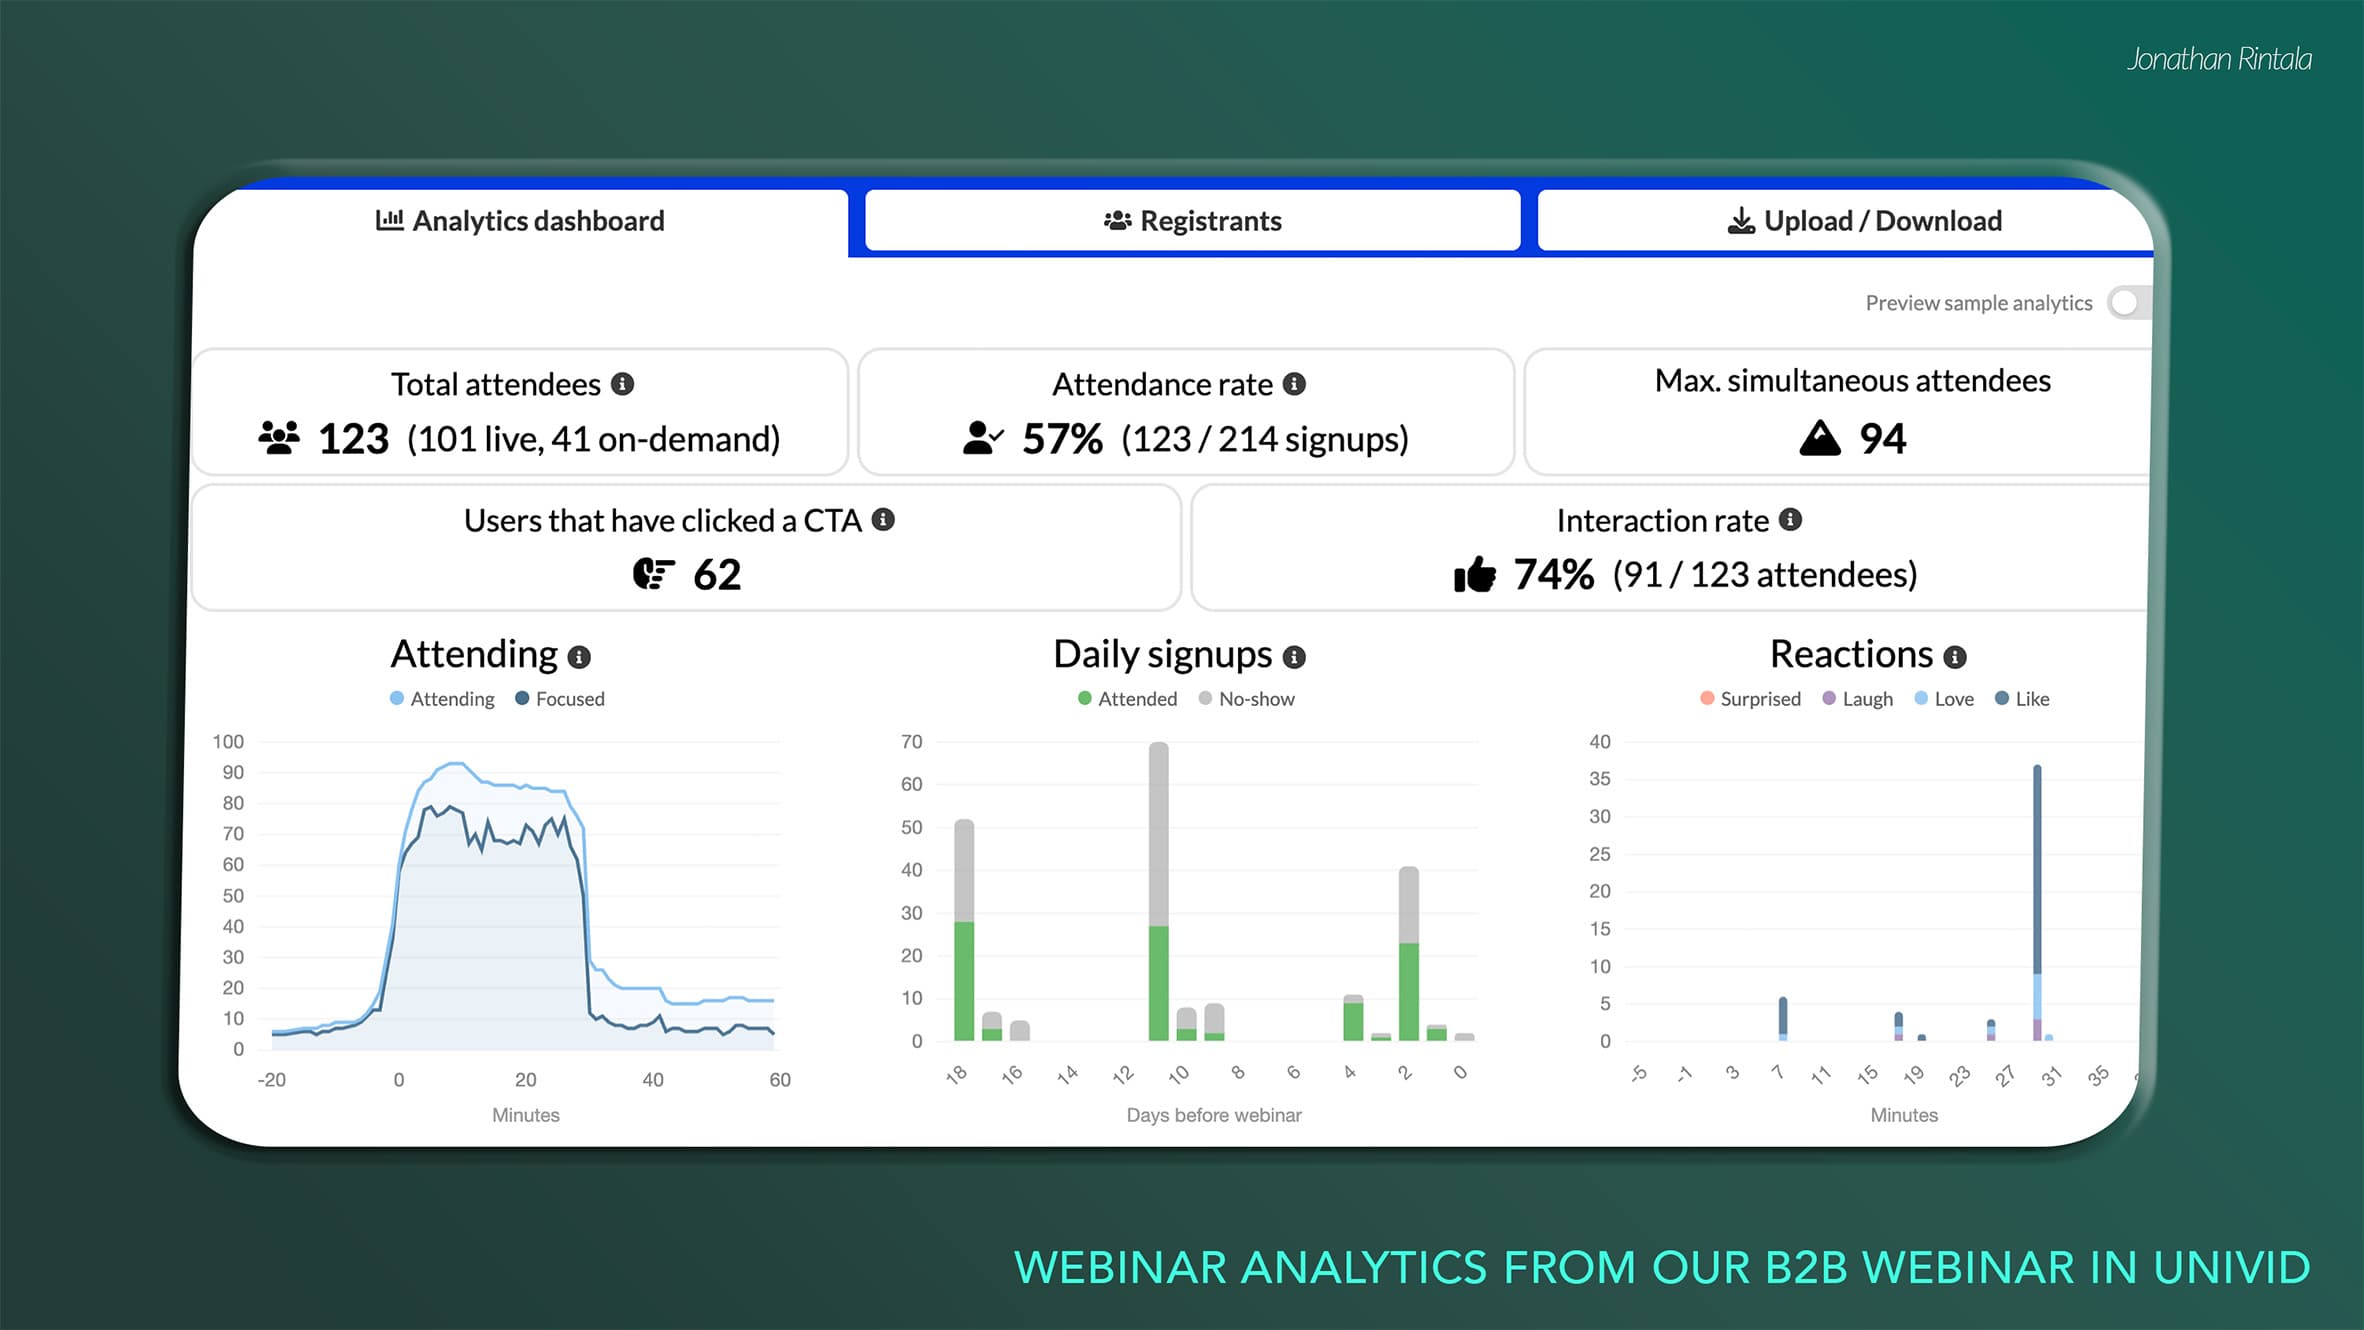Click the Daily signups bar at day 18

tap(964, 930)
